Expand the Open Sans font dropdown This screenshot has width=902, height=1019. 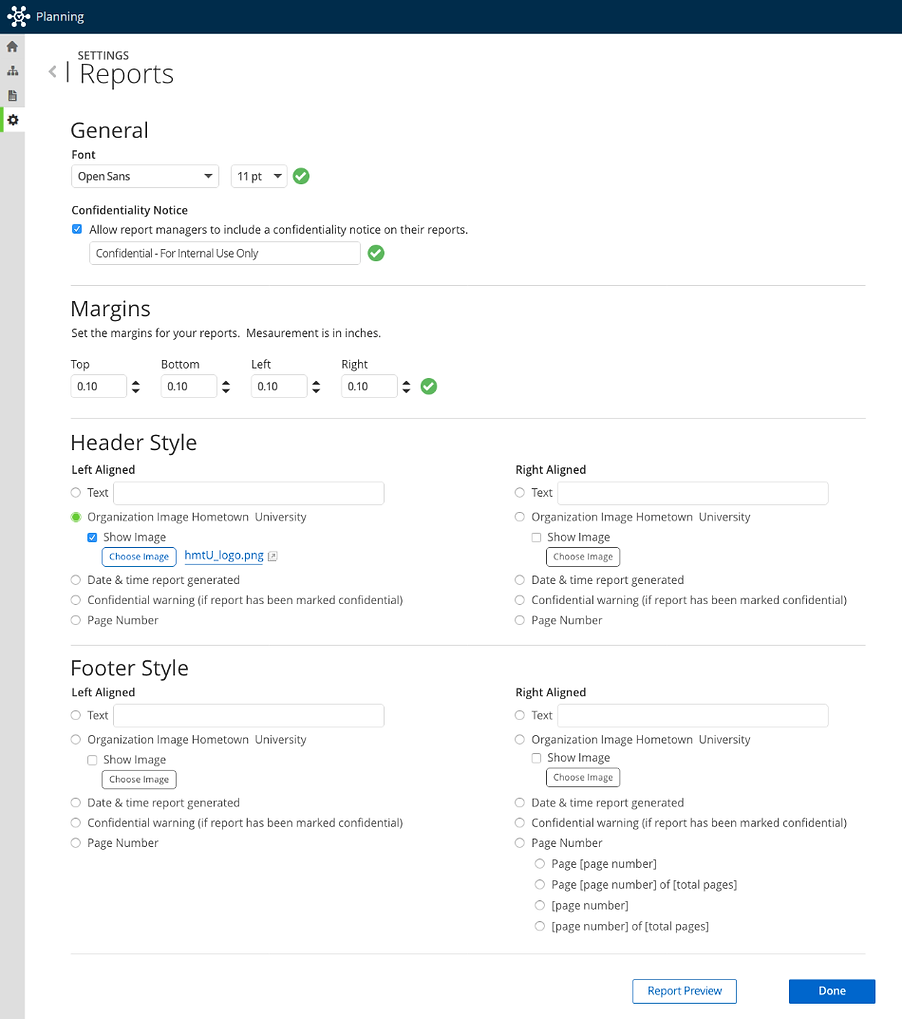[x=145, y=176]
